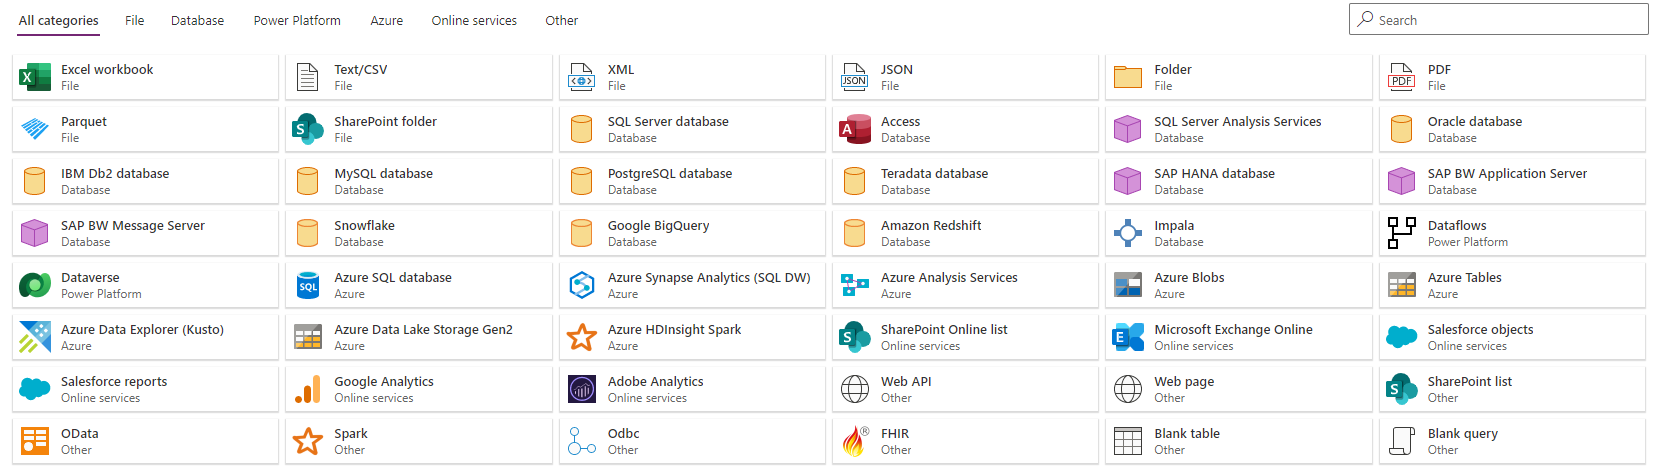Click the Azure Data Explorer (Kusto) icon
Image resolution: width=1659 pixels, height=471 pixels.
click(x=35, y=337)
